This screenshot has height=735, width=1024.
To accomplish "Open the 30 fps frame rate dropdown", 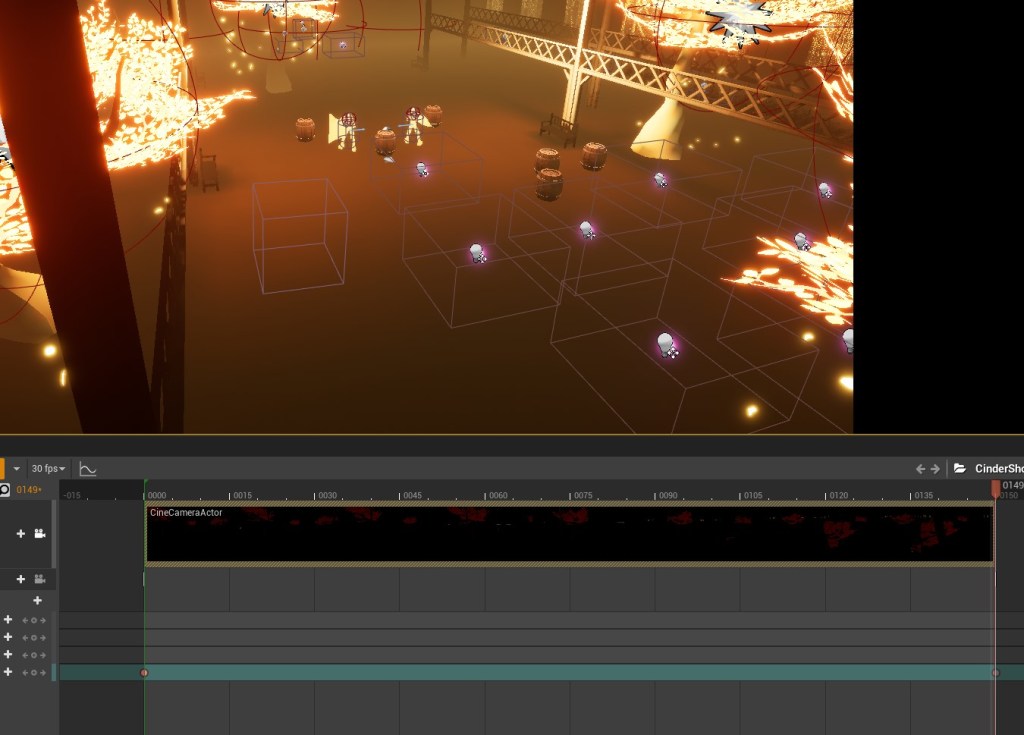I will (x=48, y=469).
